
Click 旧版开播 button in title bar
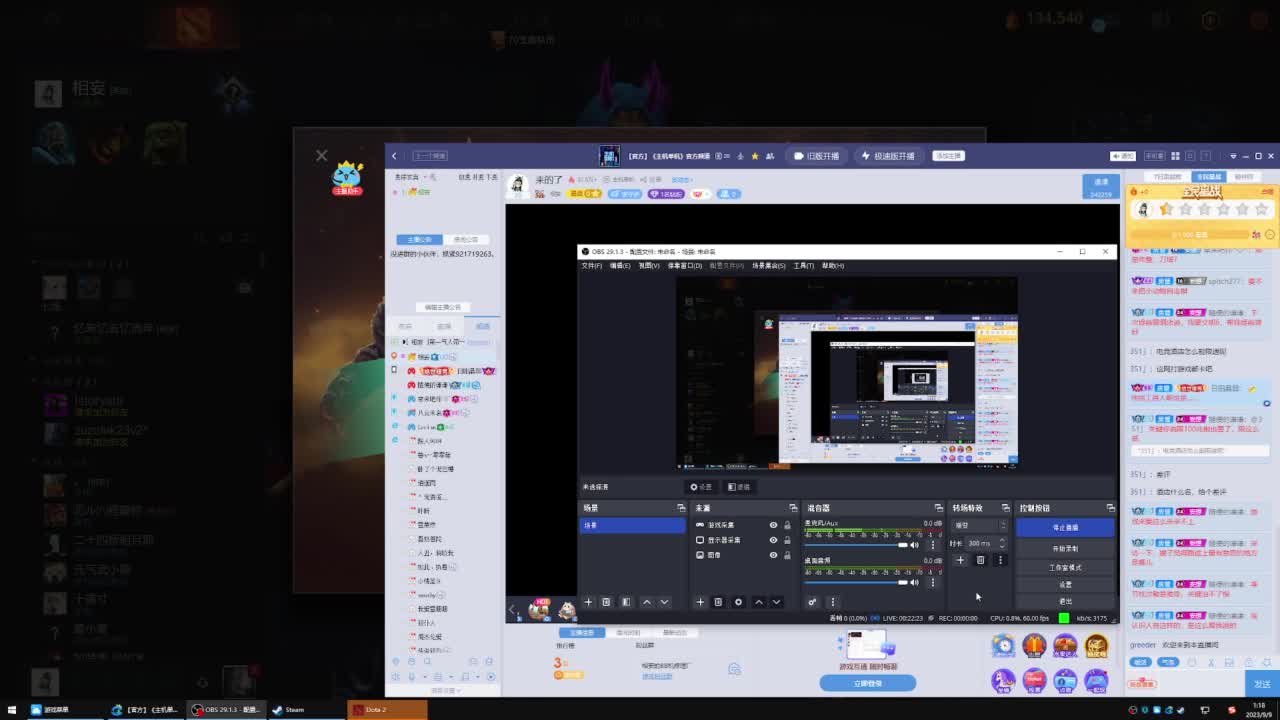816,156
